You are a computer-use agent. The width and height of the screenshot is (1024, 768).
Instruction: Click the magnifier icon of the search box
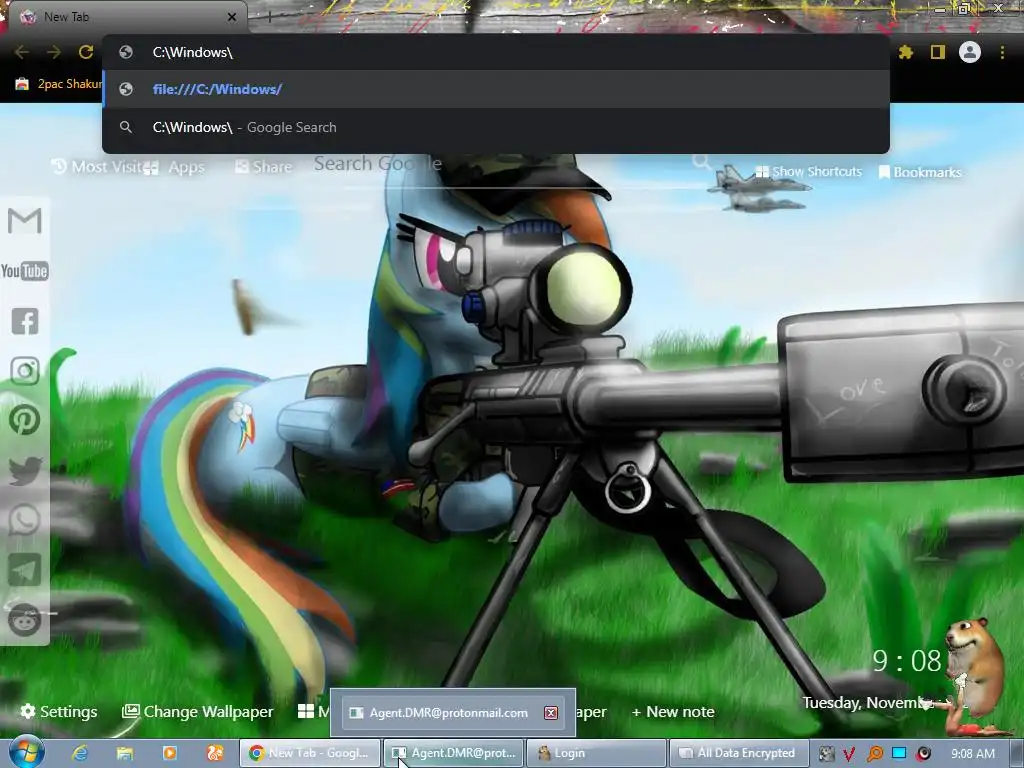701,161
